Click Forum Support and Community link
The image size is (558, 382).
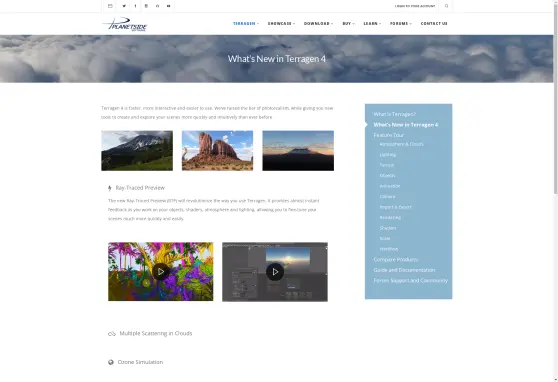coord(410,281)
